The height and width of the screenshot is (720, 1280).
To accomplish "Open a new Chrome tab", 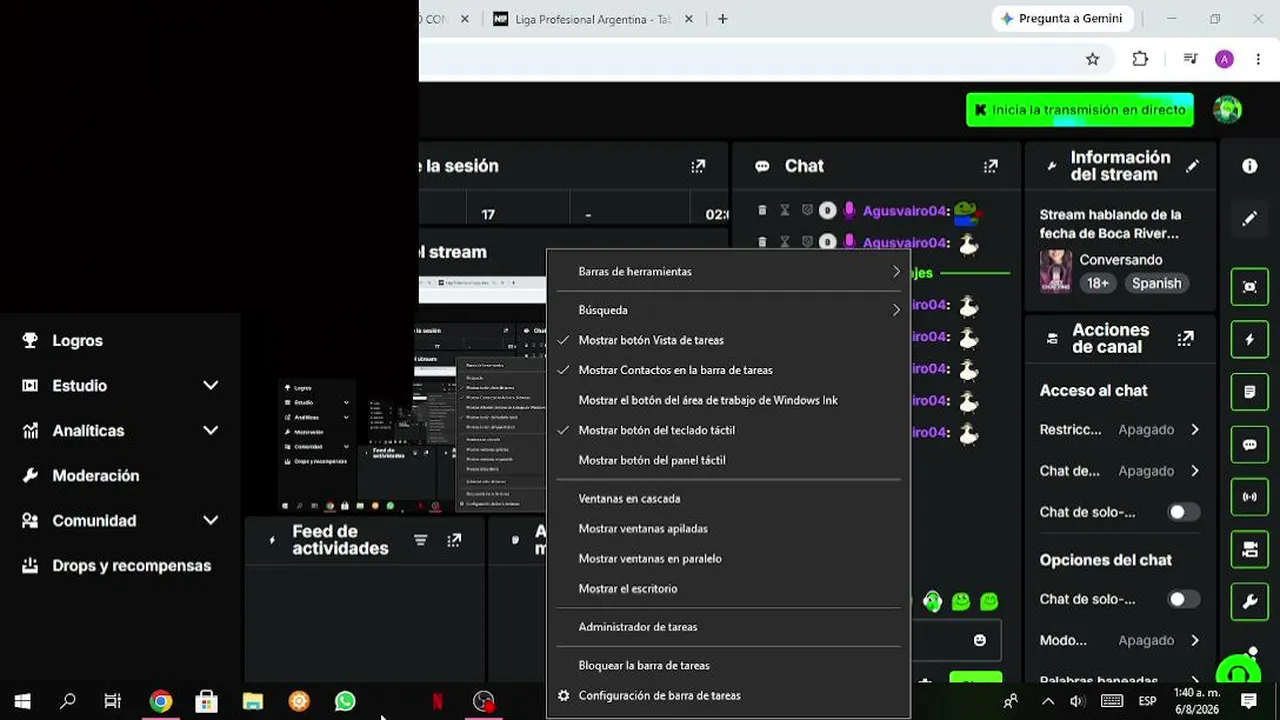I will tap(722, 19).
